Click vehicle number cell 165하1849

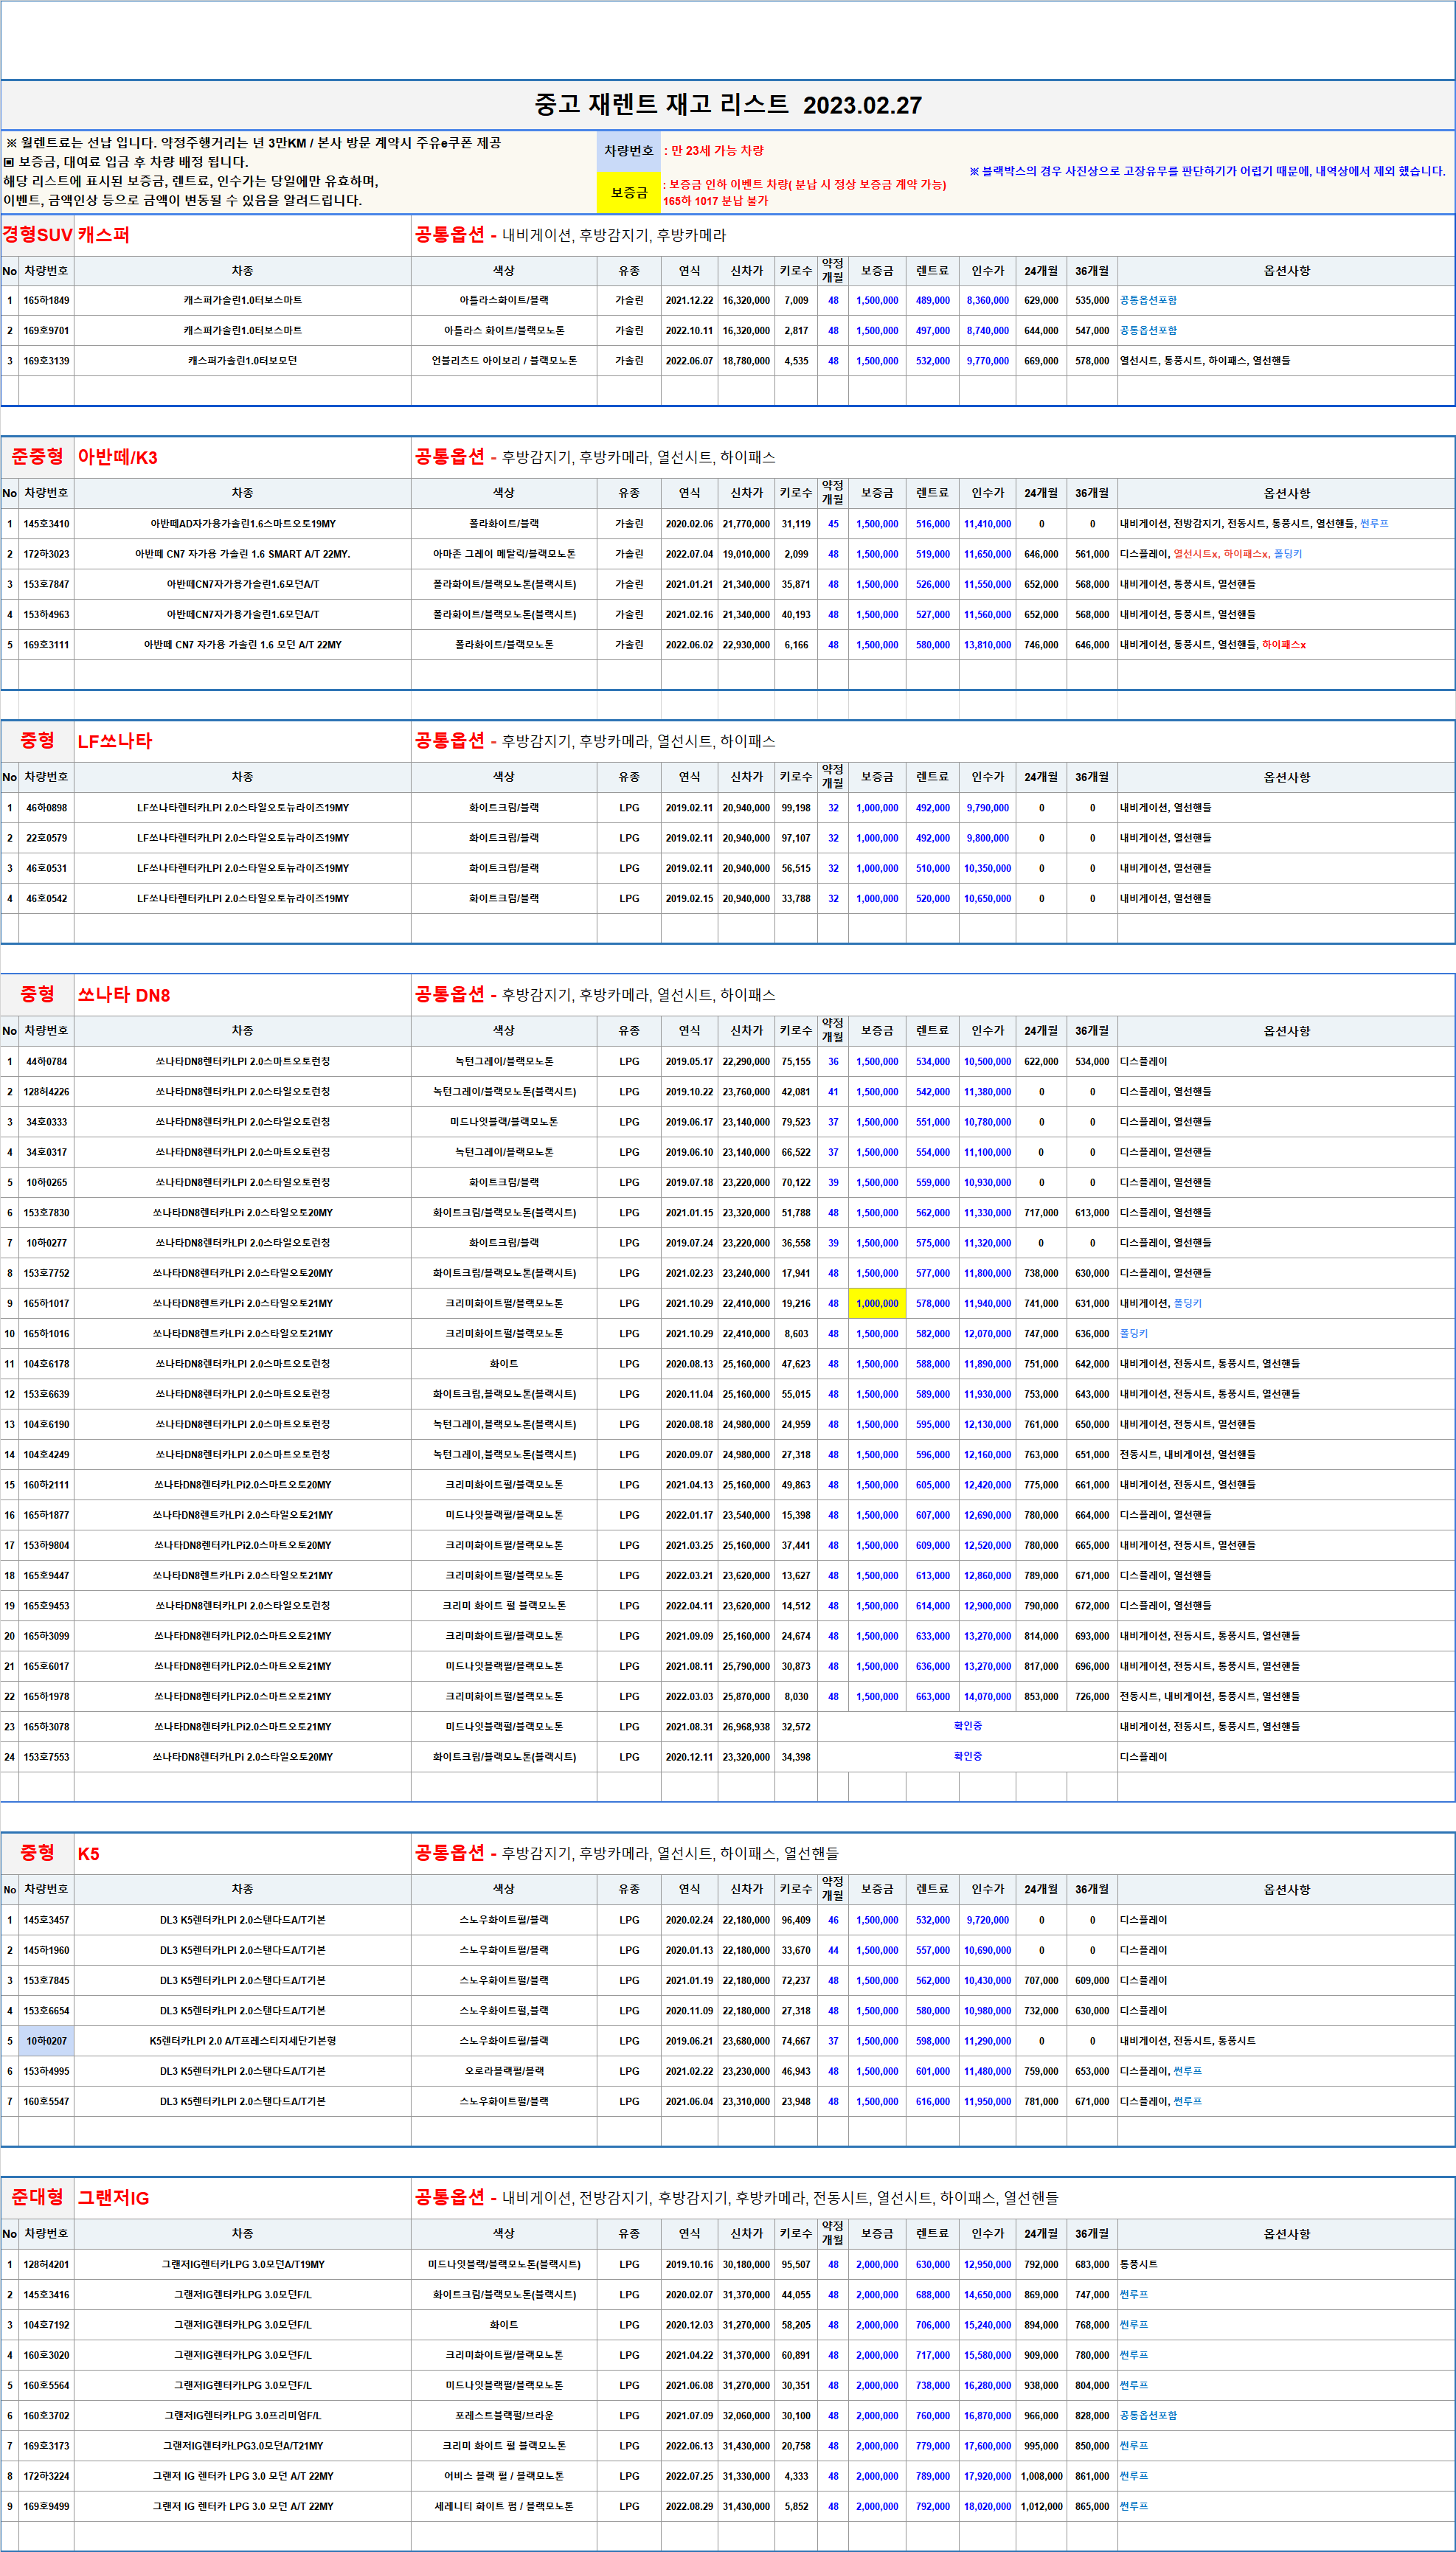[x=46, y=301]
